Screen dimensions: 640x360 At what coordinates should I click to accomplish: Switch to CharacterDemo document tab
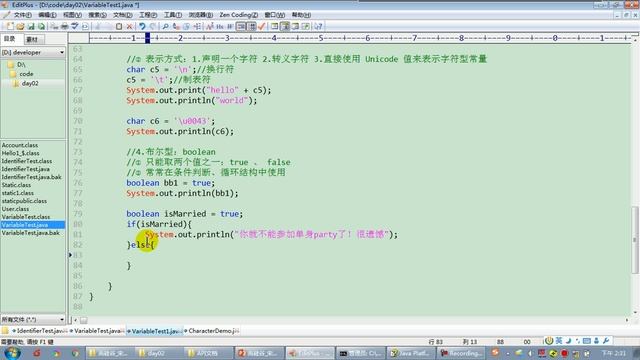212,331
